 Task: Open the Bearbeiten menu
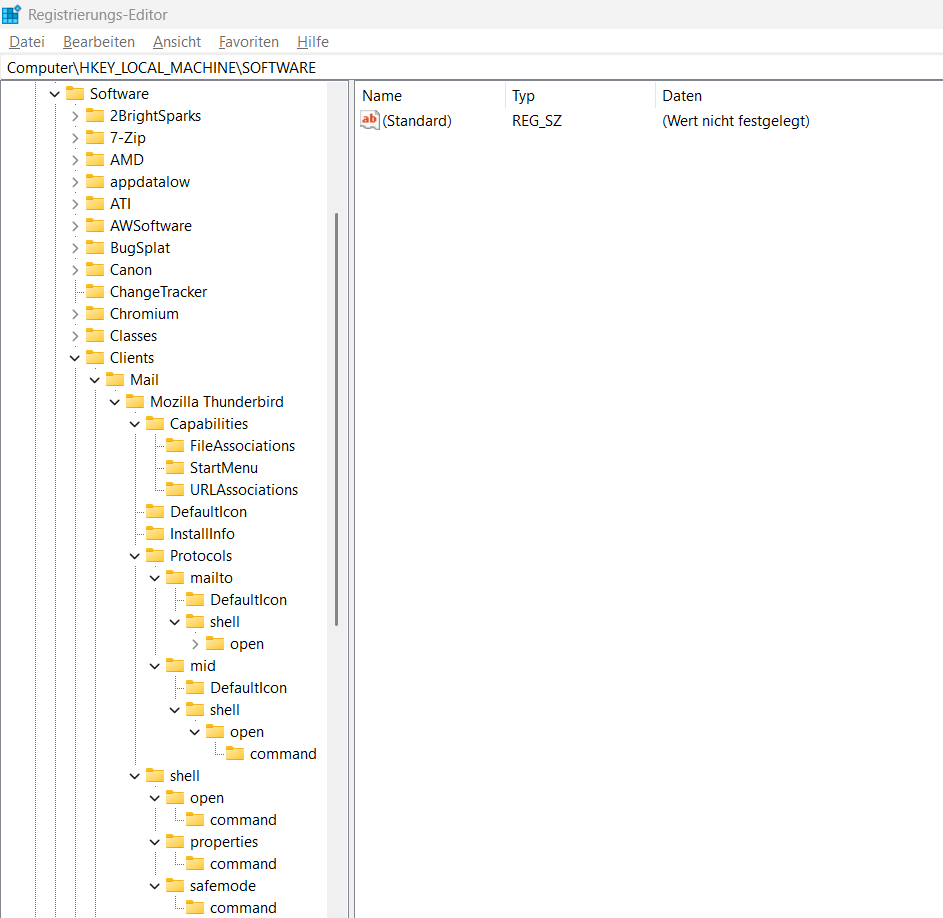click(99, 42)
